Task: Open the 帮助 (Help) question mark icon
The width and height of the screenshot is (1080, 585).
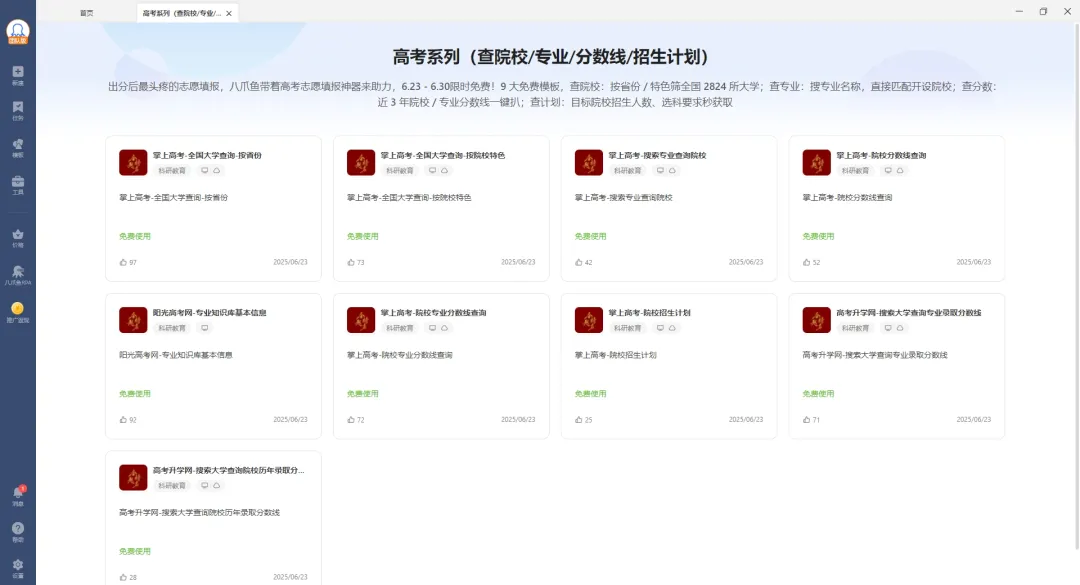Action: tap(18, 530)
